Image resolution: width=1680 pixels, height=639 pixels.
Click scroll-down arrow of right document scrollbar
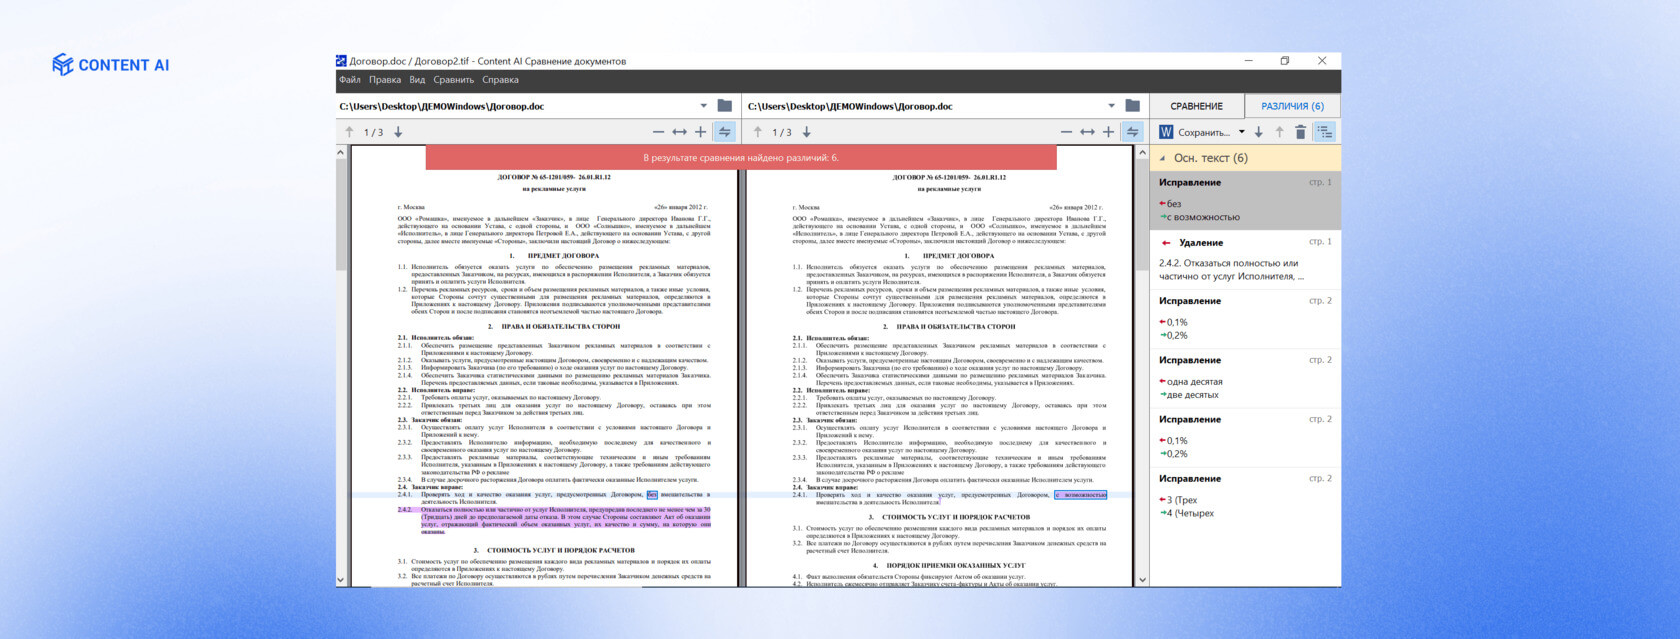[x=1142, y=579]
